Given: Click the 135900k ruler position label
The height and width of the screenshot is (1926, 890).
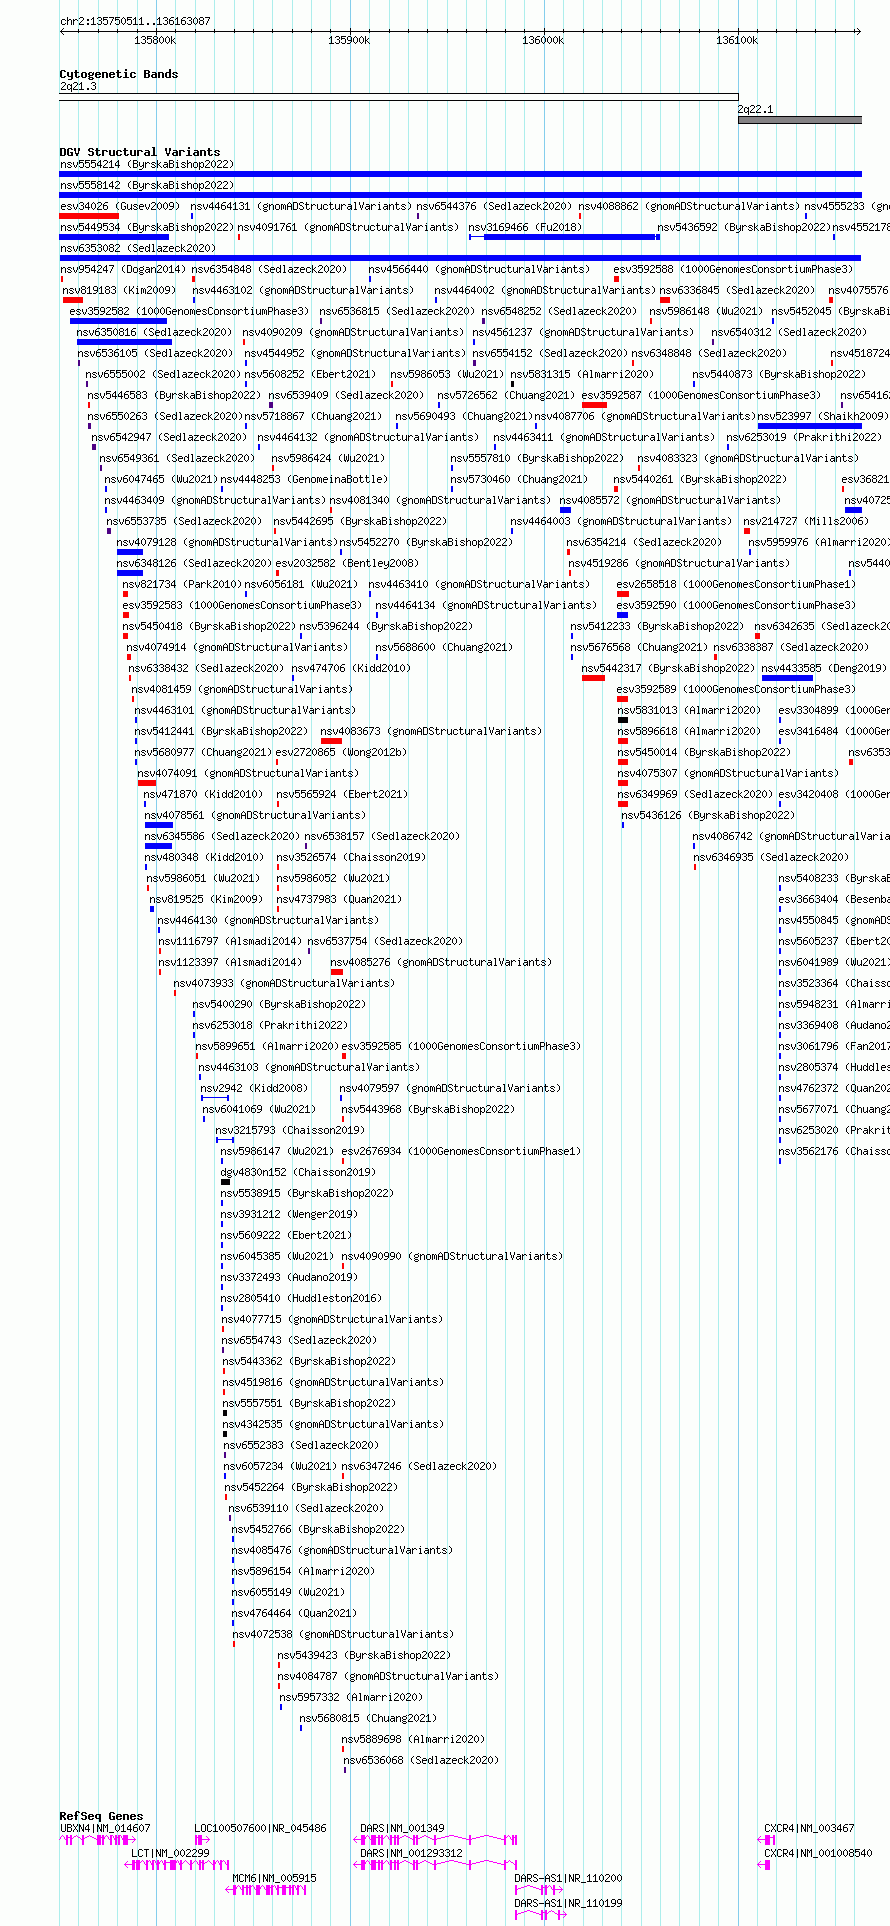Looking at the screenshot, I should (x=349, y=40).
